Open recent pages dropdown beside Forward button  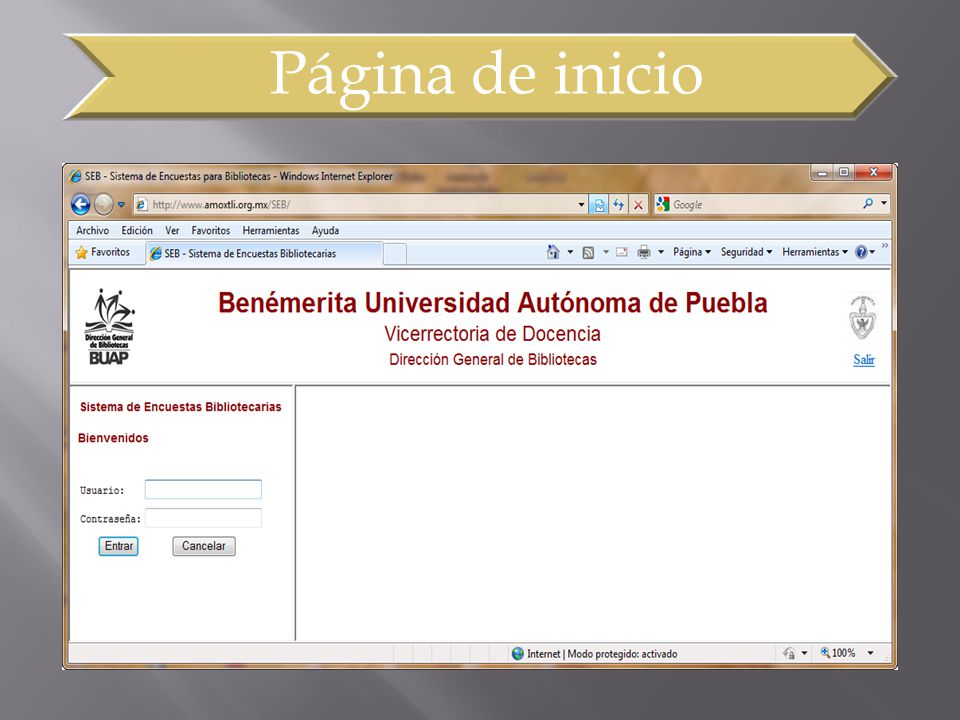point(121,204)
